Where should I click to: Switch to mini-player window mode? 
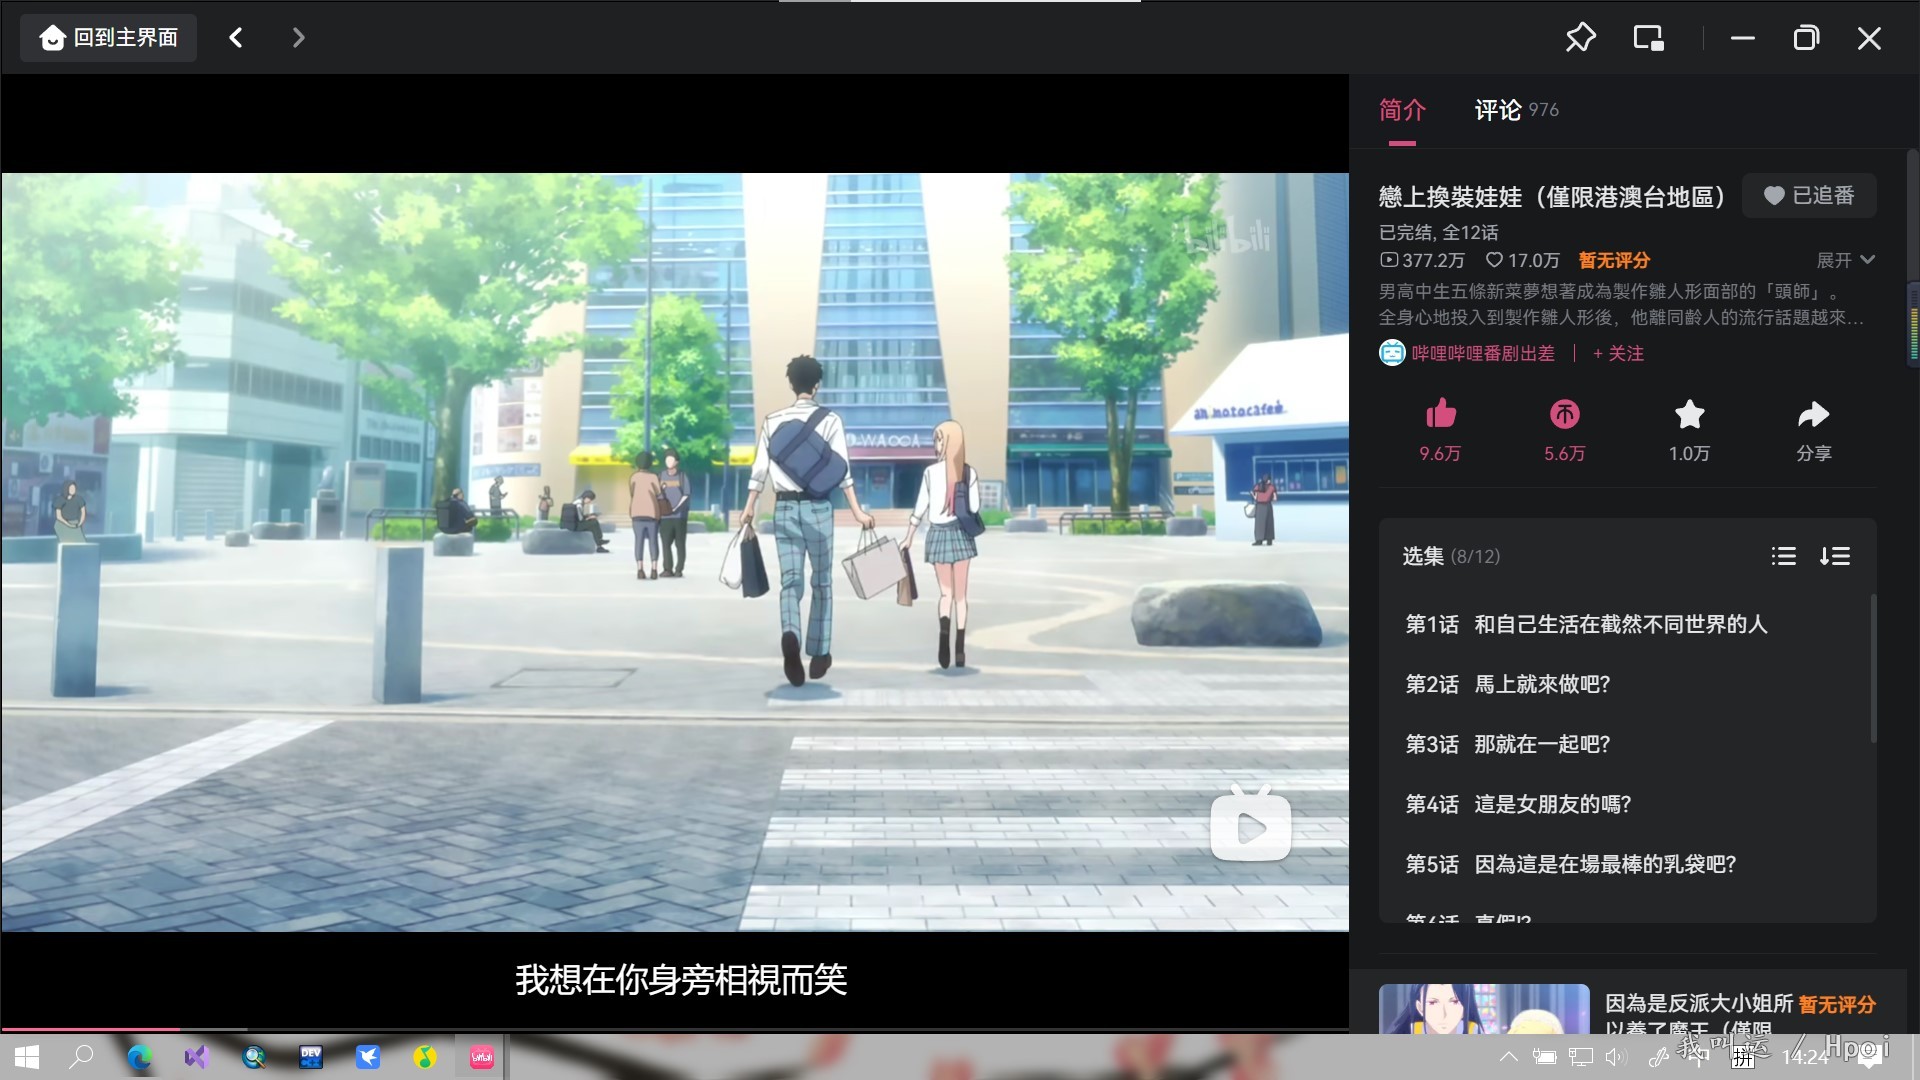click(x=1648, y=38)
